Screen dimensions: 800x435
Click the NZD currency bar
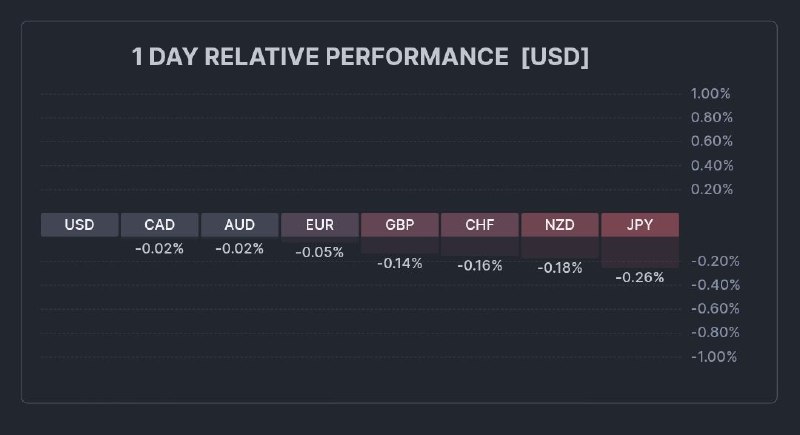click(560, 225)
